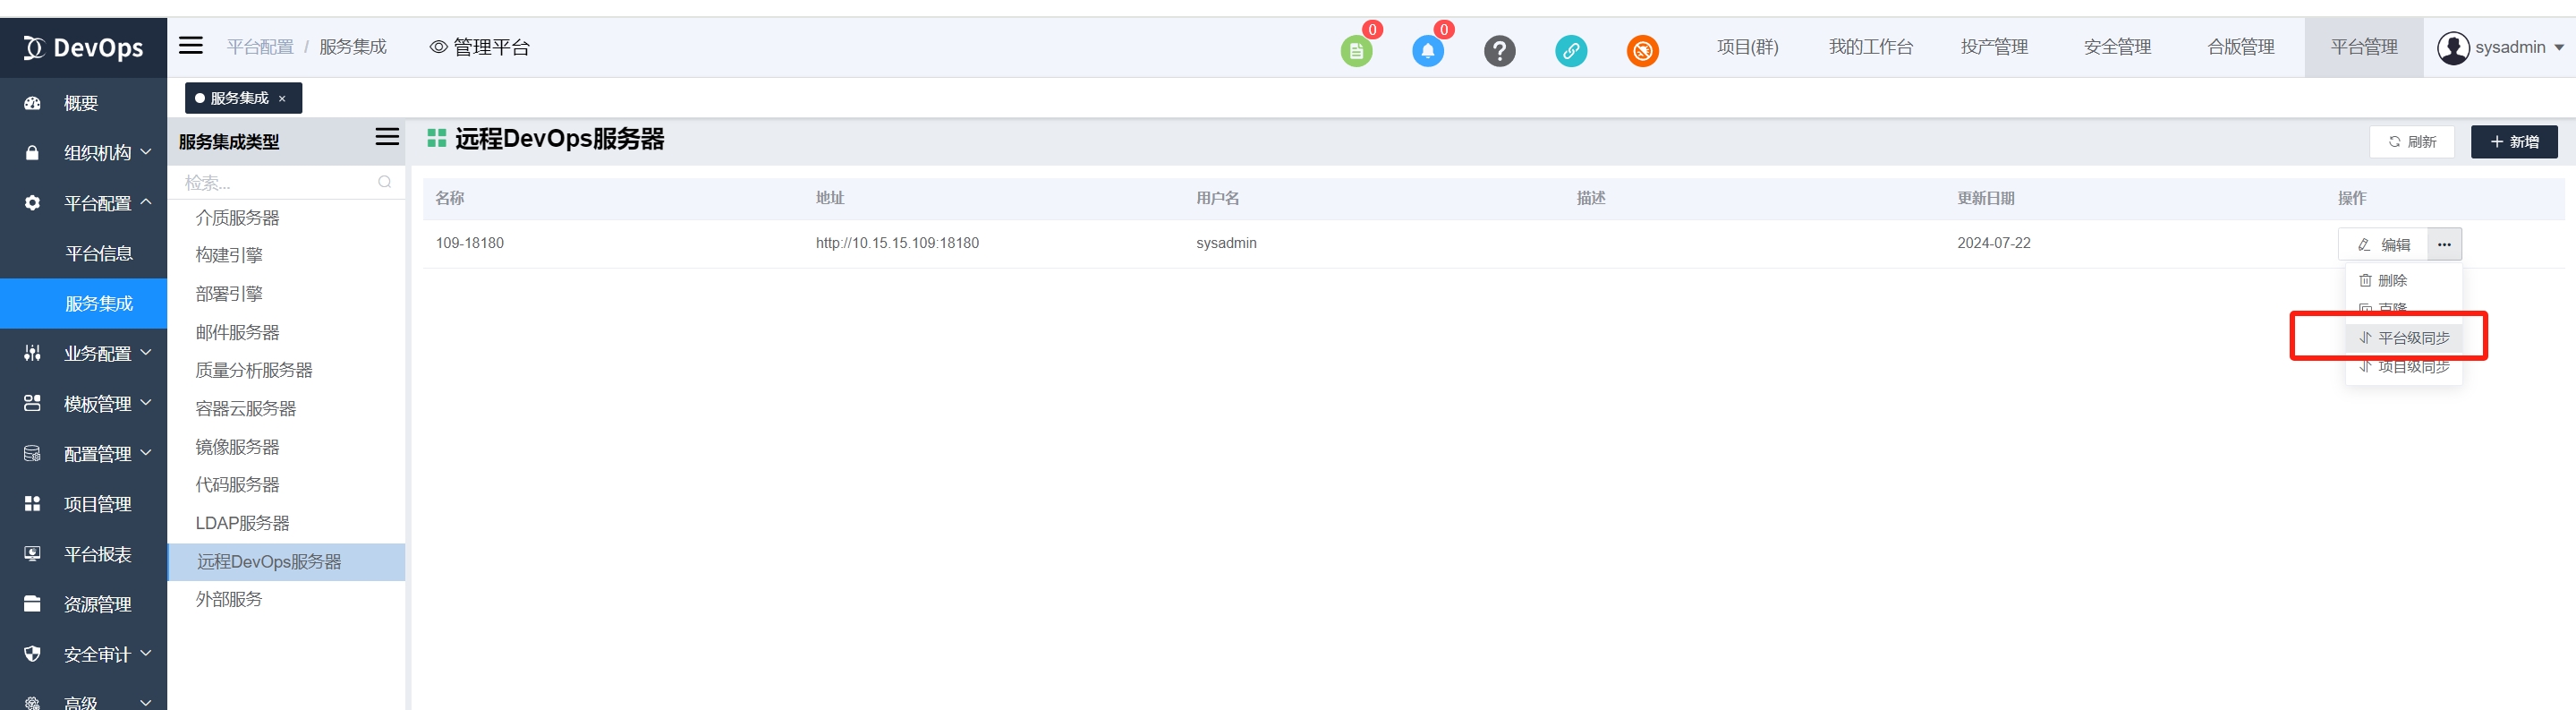Expand the 配置管理 sidebar menu

pos(83,454)
